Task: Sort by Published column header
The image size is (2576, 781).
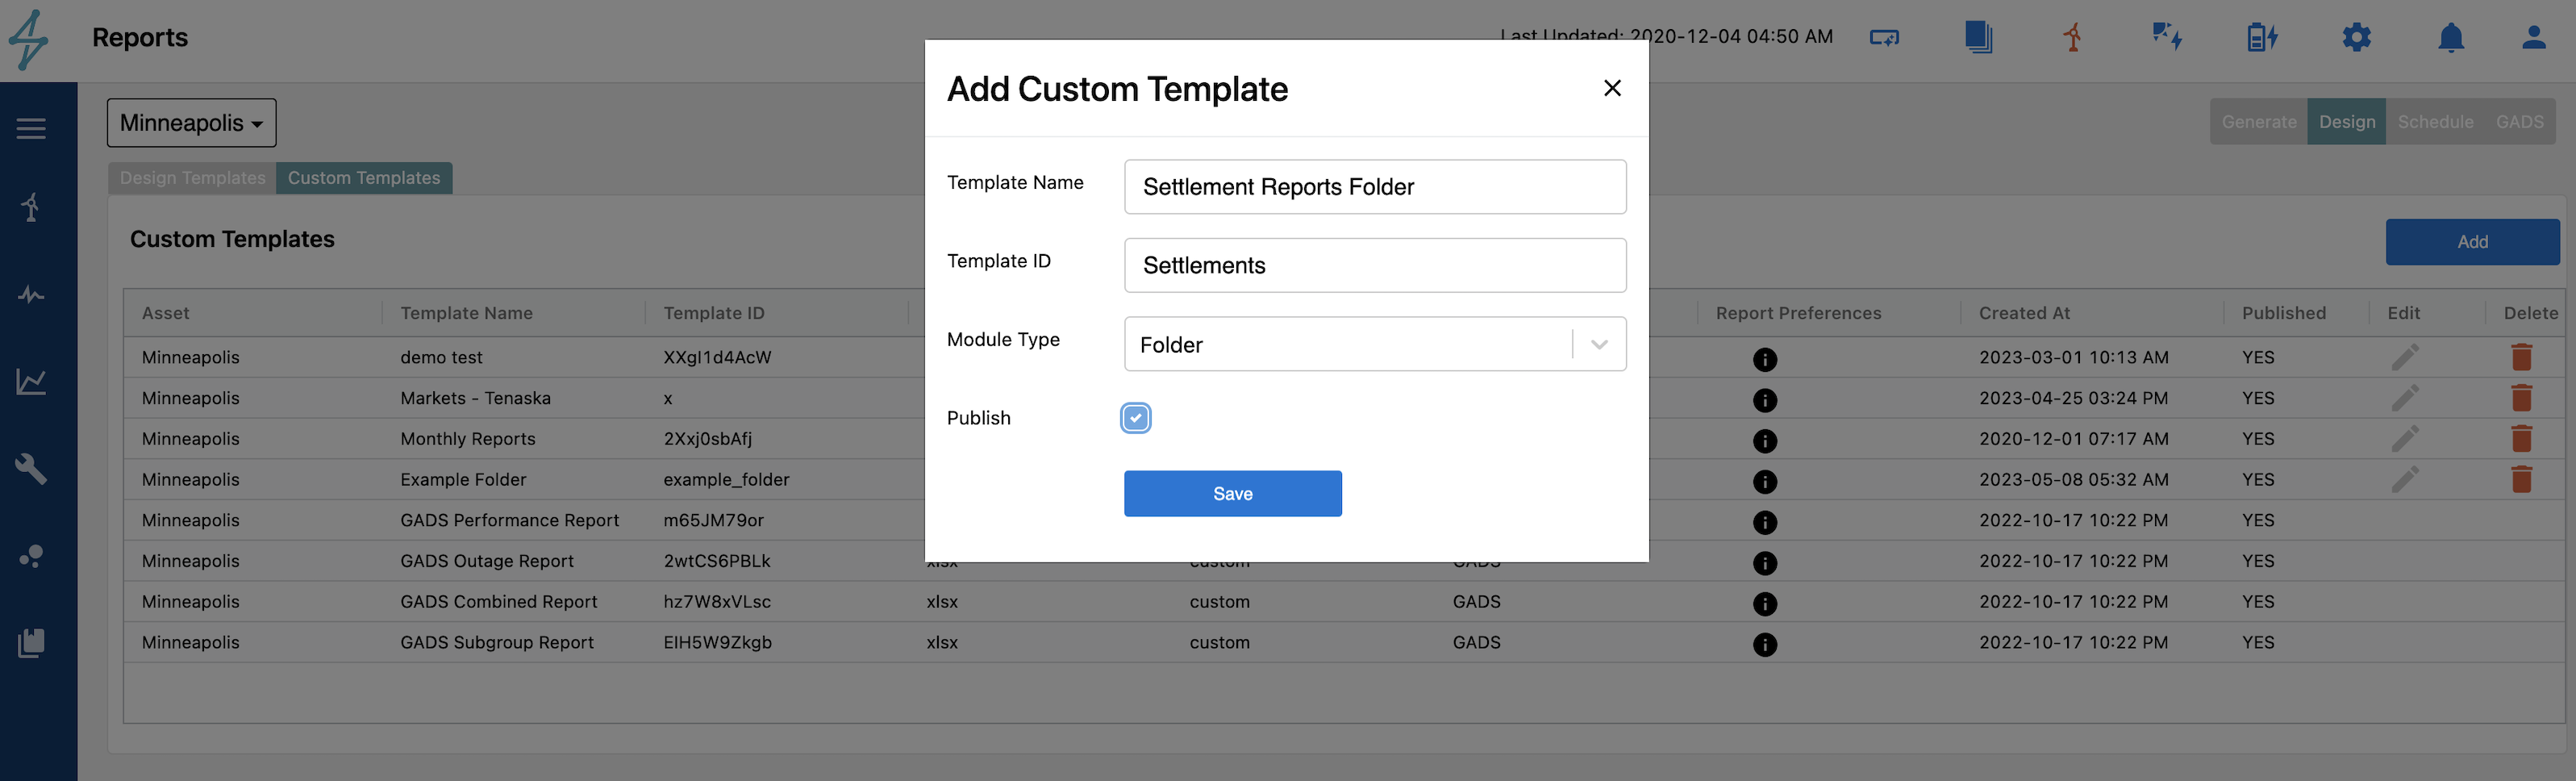Action: point(2283,313)
